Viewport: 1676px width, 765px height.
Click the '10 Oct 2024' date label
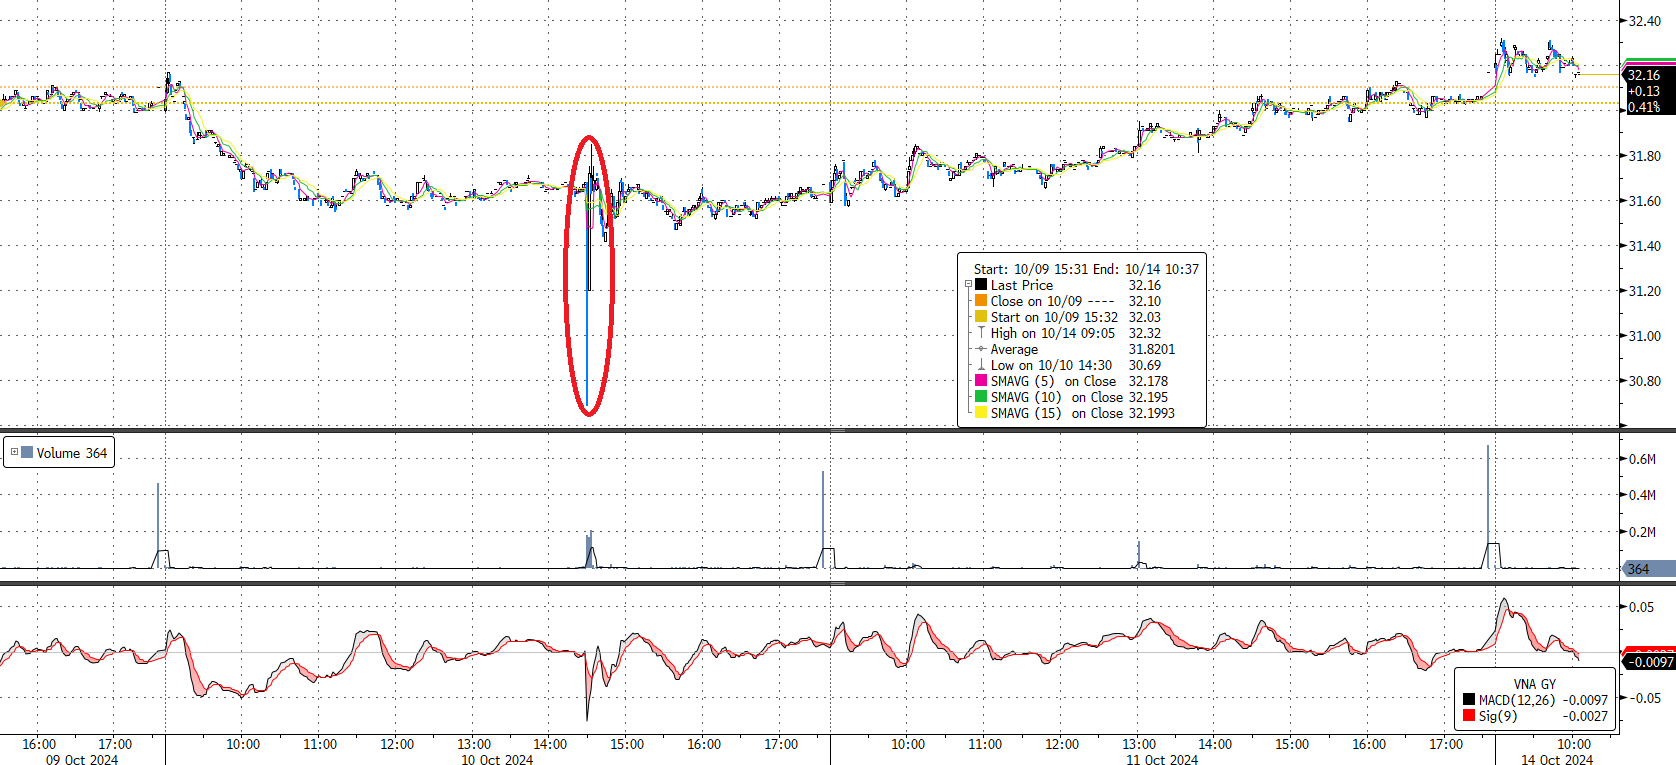[497, 759]
